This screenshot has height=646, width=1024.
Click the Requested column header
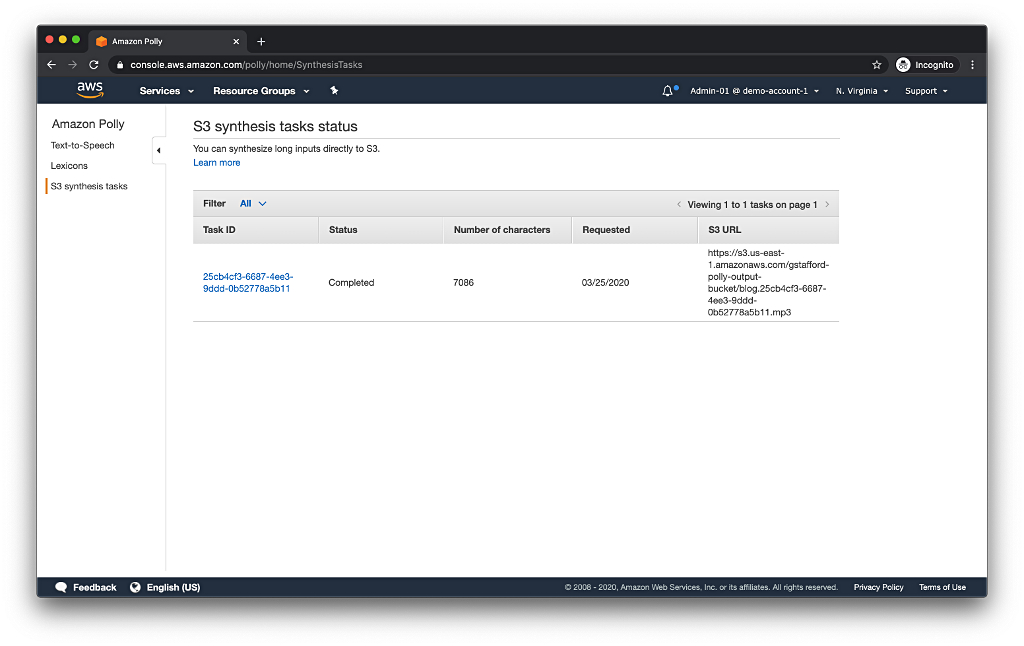(635, 230)
